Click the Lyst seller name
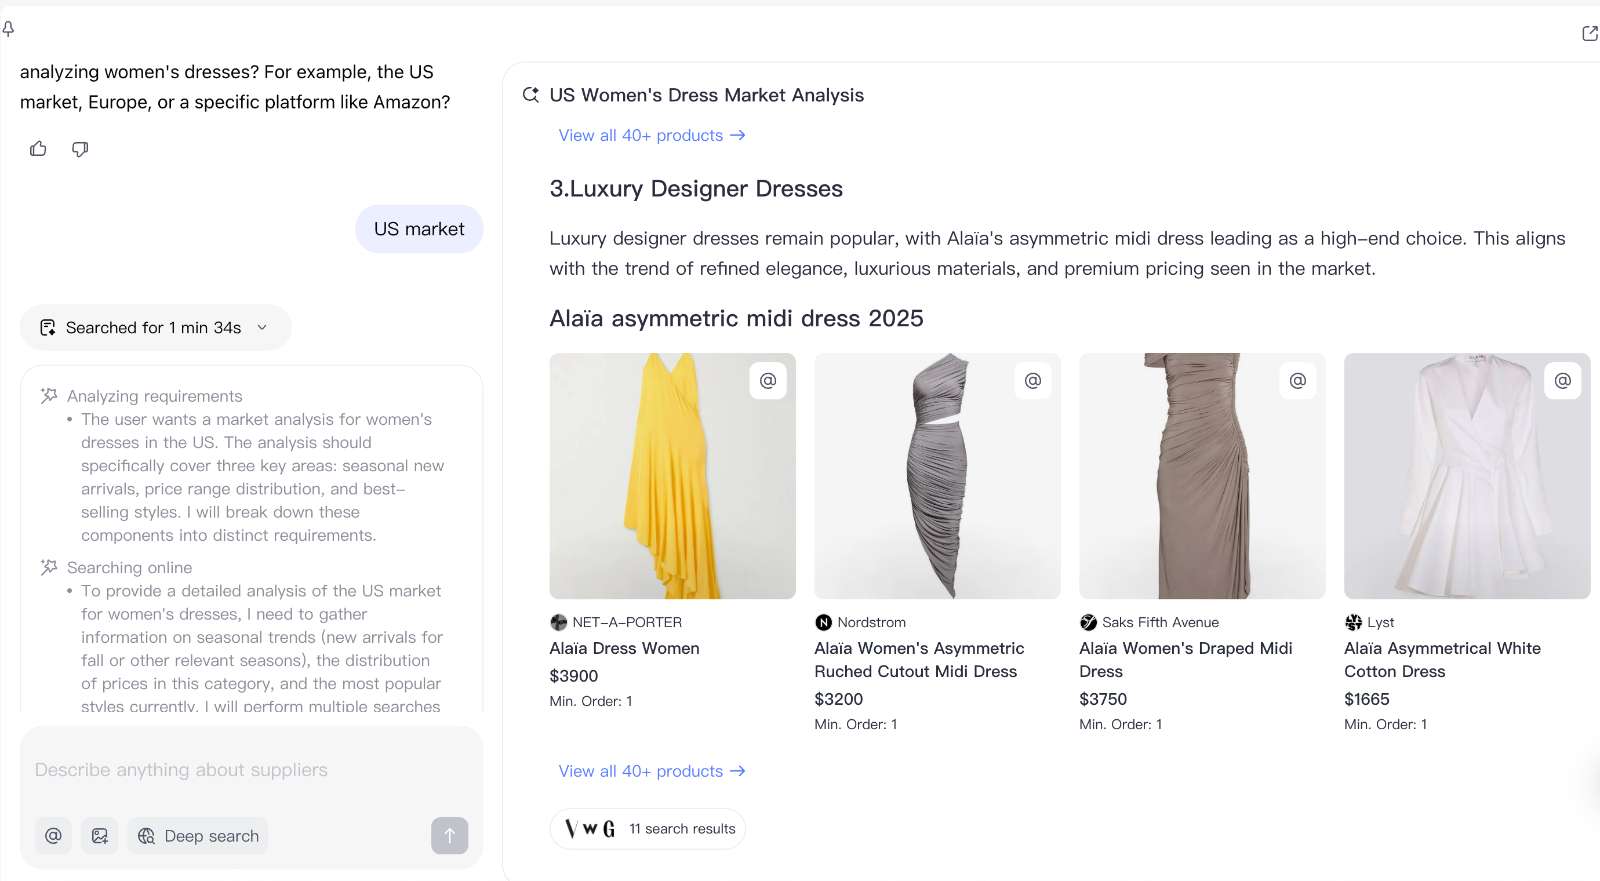Image resolution: width=1600 pixels, height=881 pixels. click(x=1381, y=622)
